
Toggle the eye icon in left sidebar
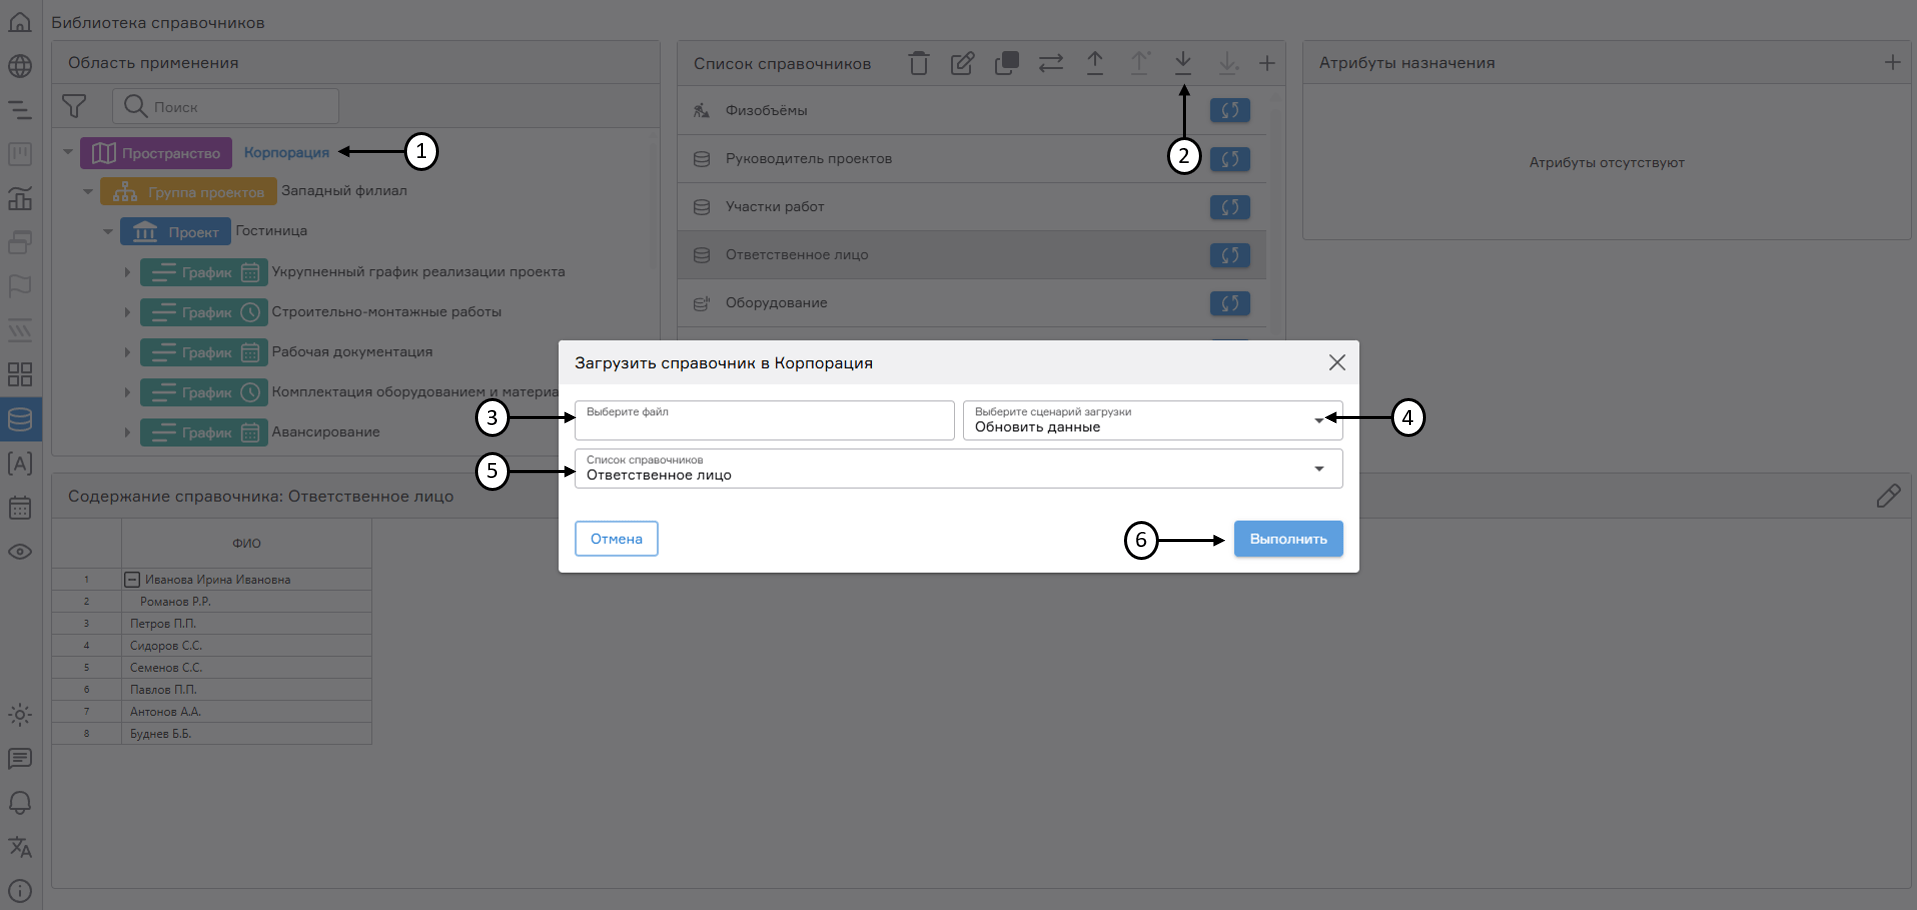point(20,552)
